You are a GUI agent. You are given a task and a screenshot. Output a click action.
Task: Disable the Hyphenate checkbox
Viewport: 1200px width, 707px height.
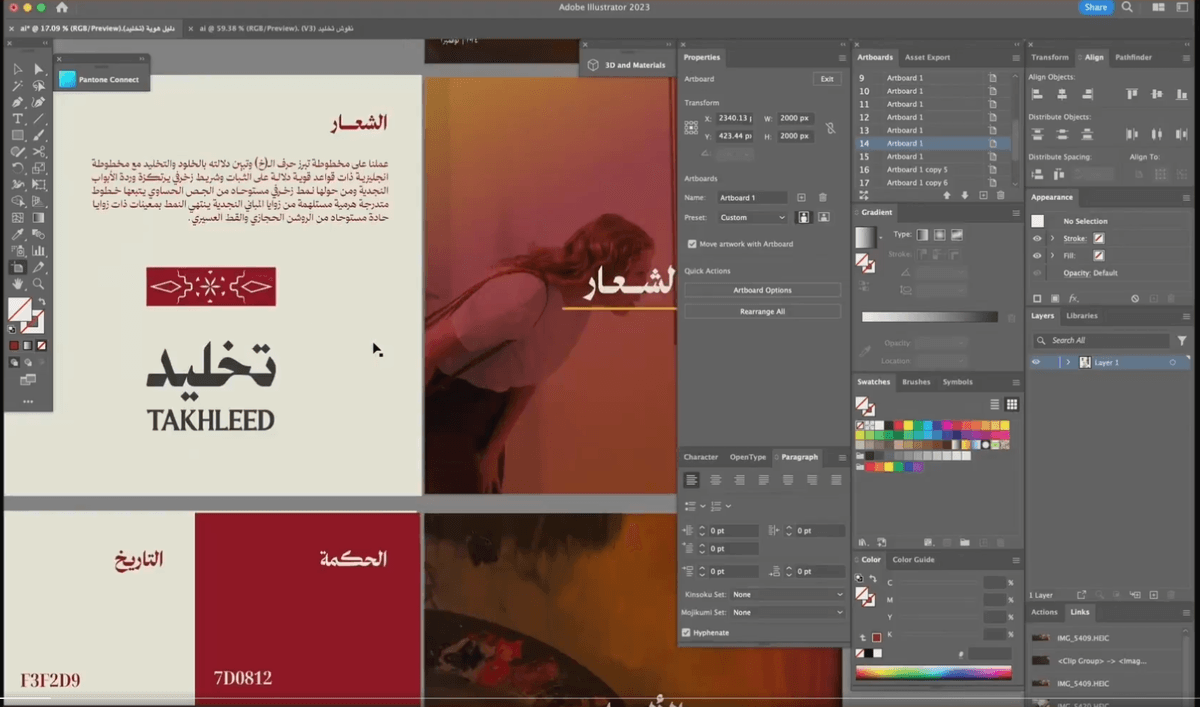tap(686, 632)
